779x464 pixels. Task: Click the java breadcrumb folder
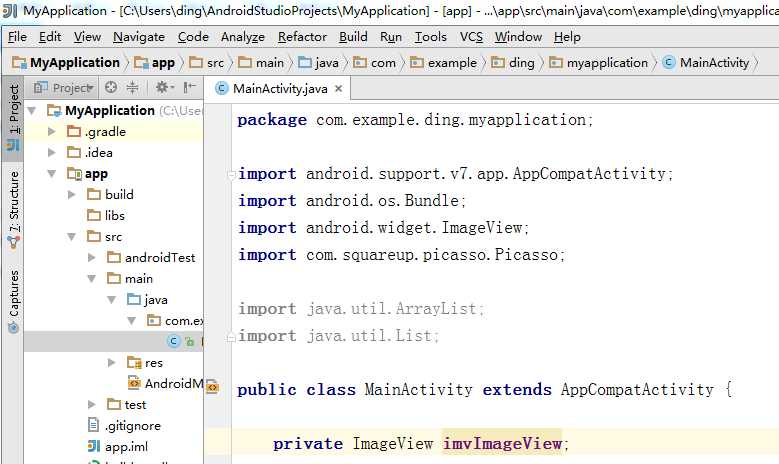318,63
